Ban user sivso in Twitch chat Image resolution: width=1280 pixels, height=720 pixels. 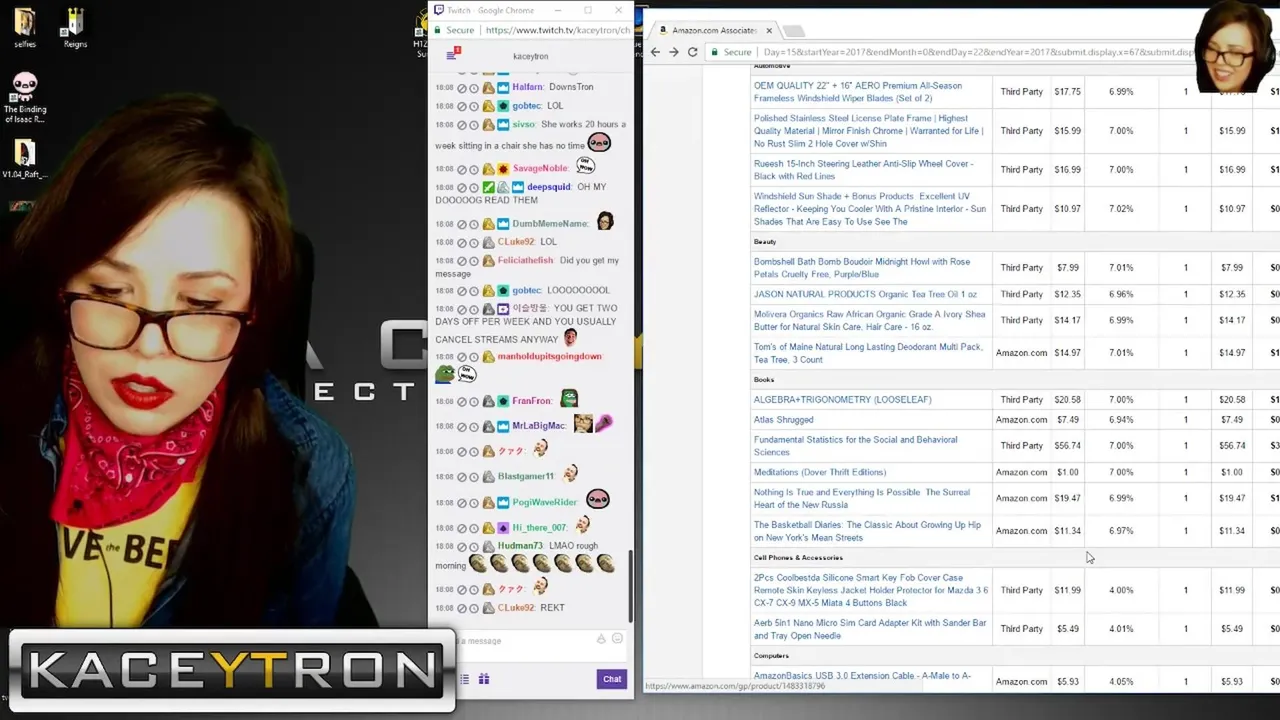(462, 125)
